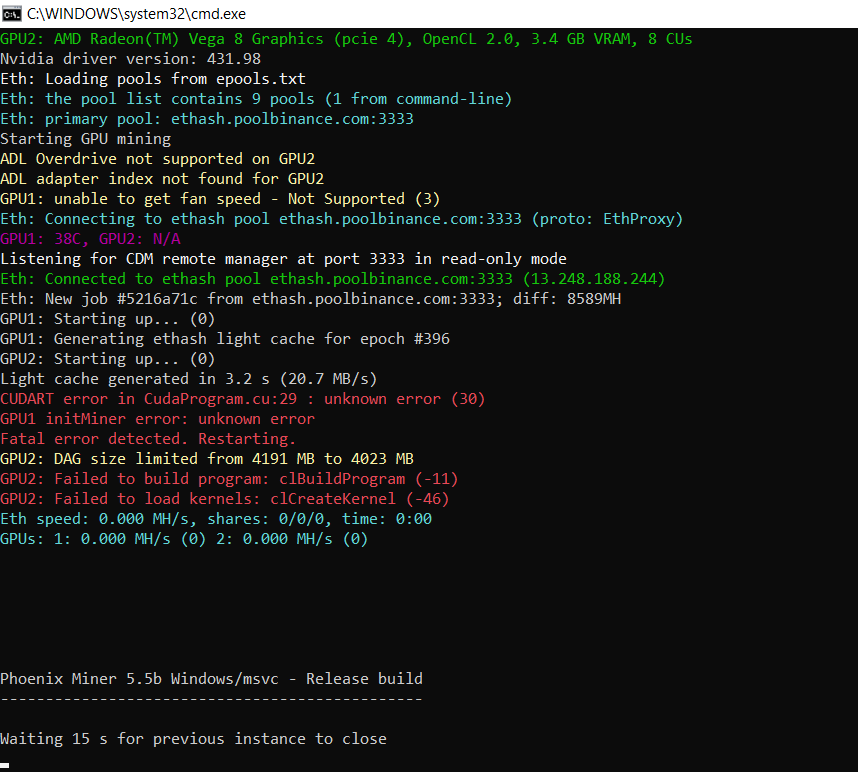
Task: Click 'ADL adapter index not found for GPU2'
Action: click(x=162, y=179)
